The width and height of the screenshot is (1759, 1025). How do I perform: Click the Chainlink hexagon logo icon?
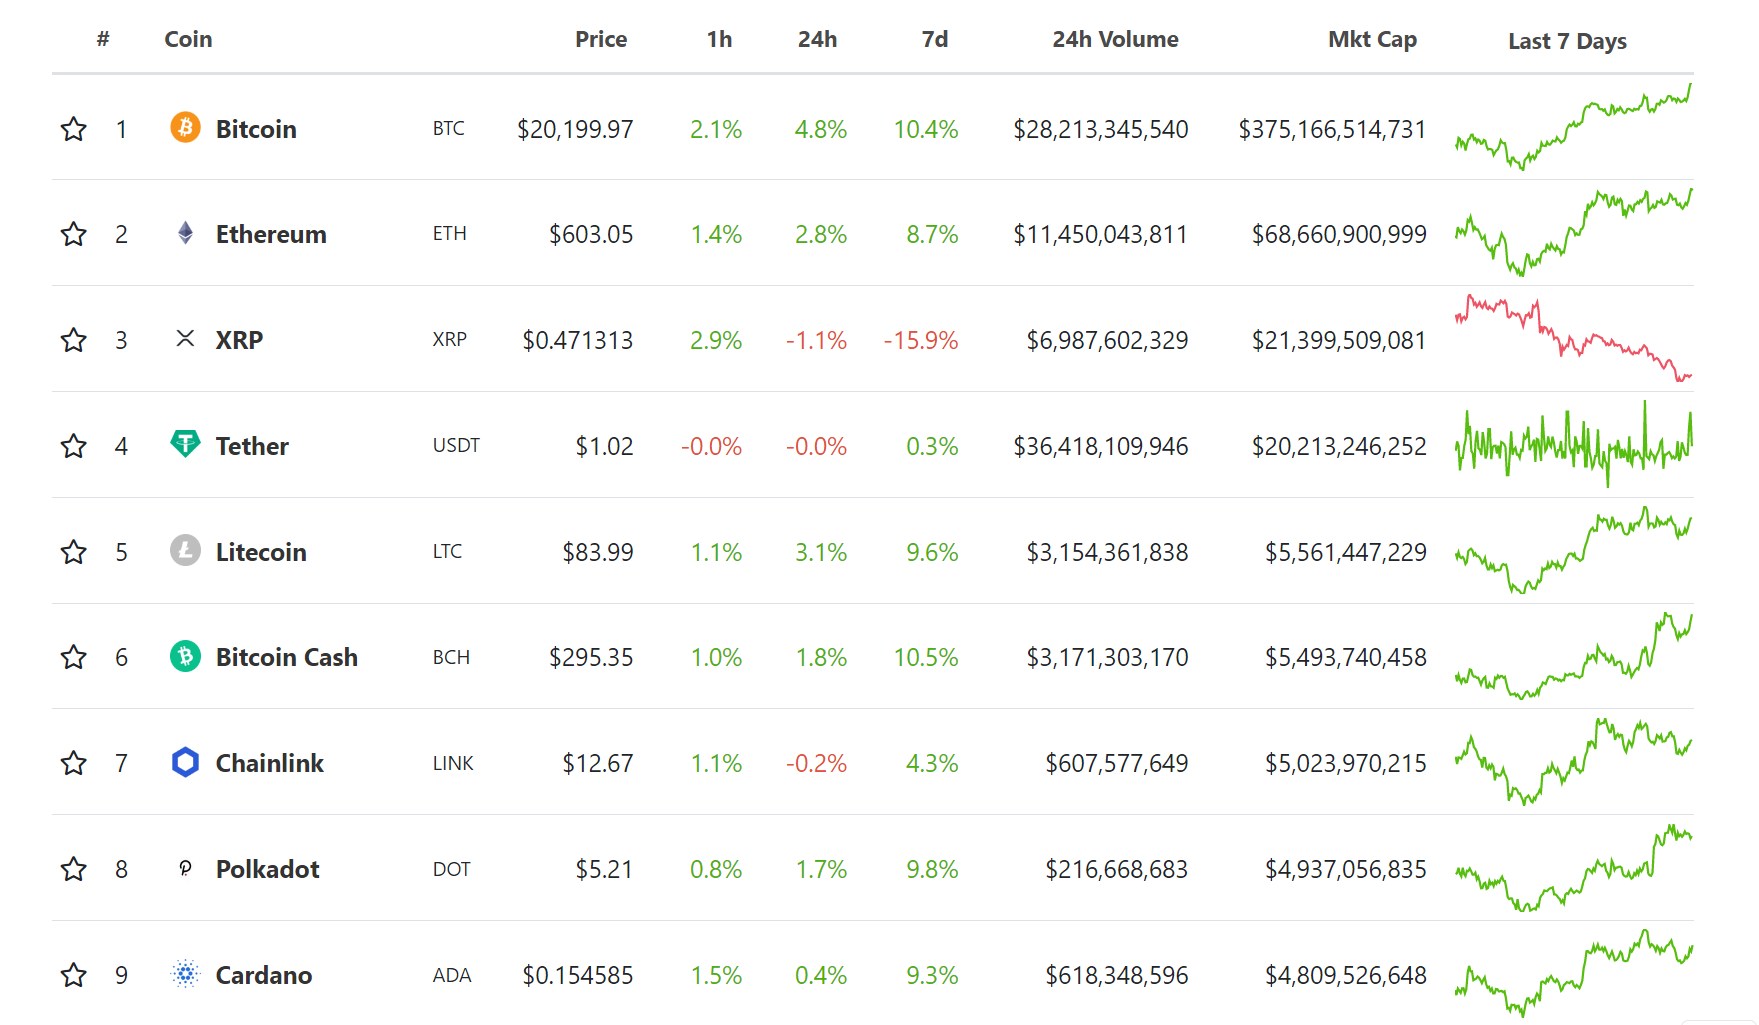[x=185, y=762]
